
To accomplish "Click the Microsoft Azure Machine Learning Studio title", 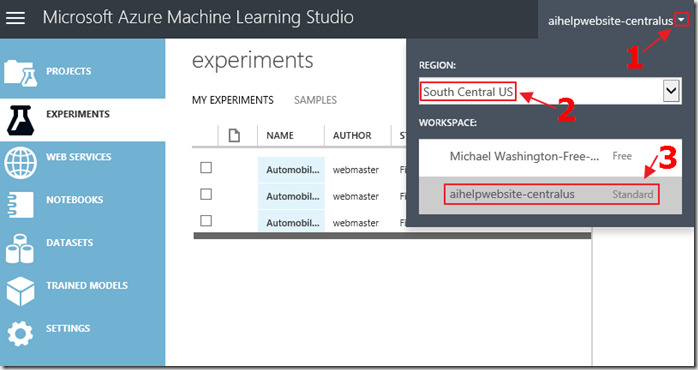I will pyautogui.click(x=198, y=17).
